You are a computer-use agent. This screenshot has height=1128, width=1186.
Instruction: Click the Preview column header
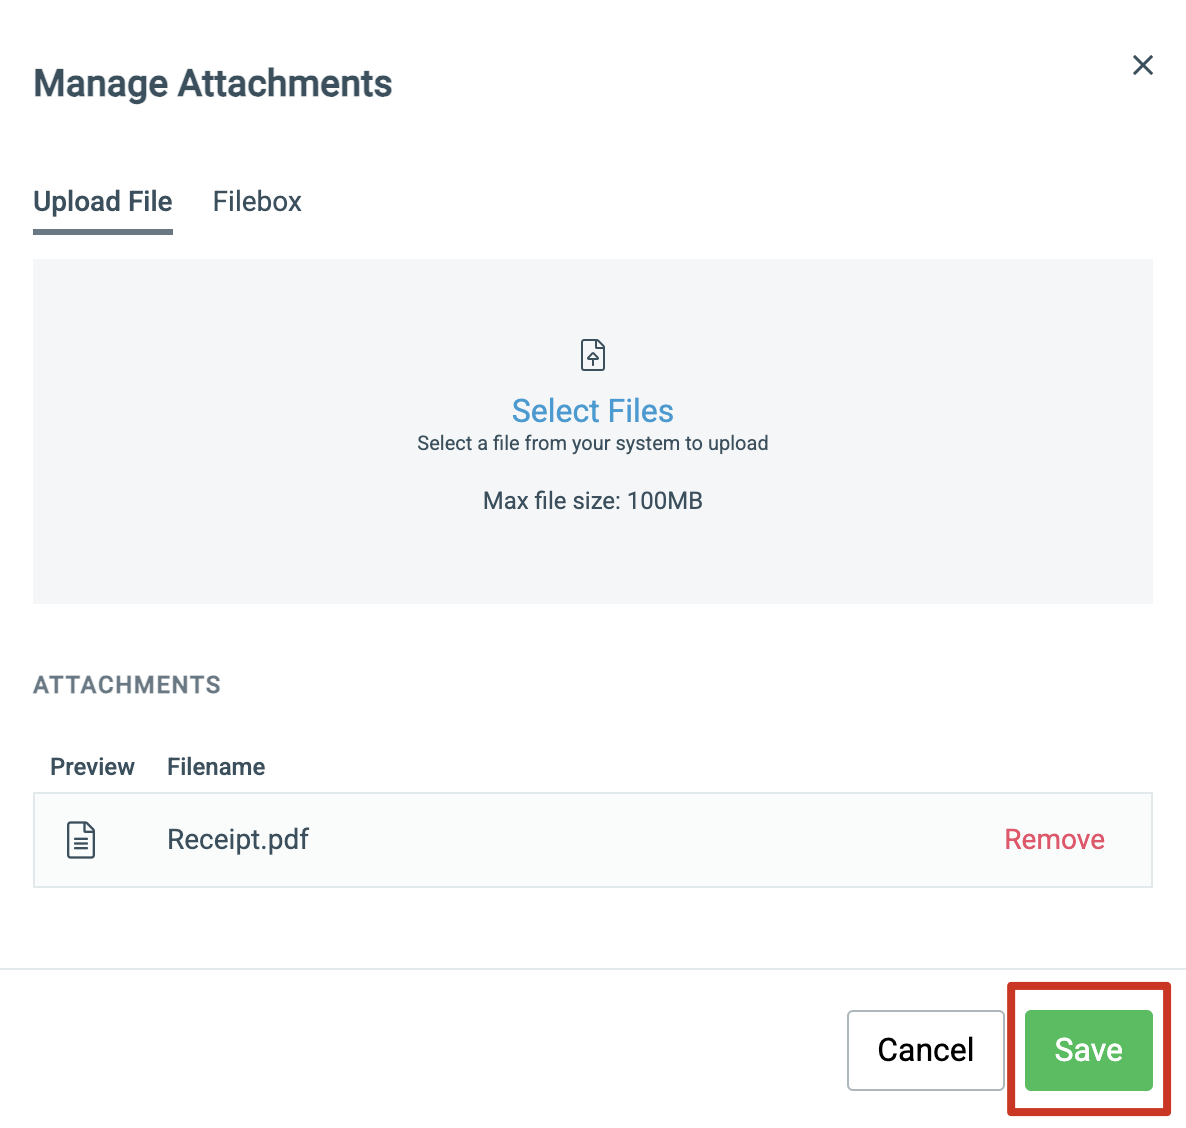point(92,767)
